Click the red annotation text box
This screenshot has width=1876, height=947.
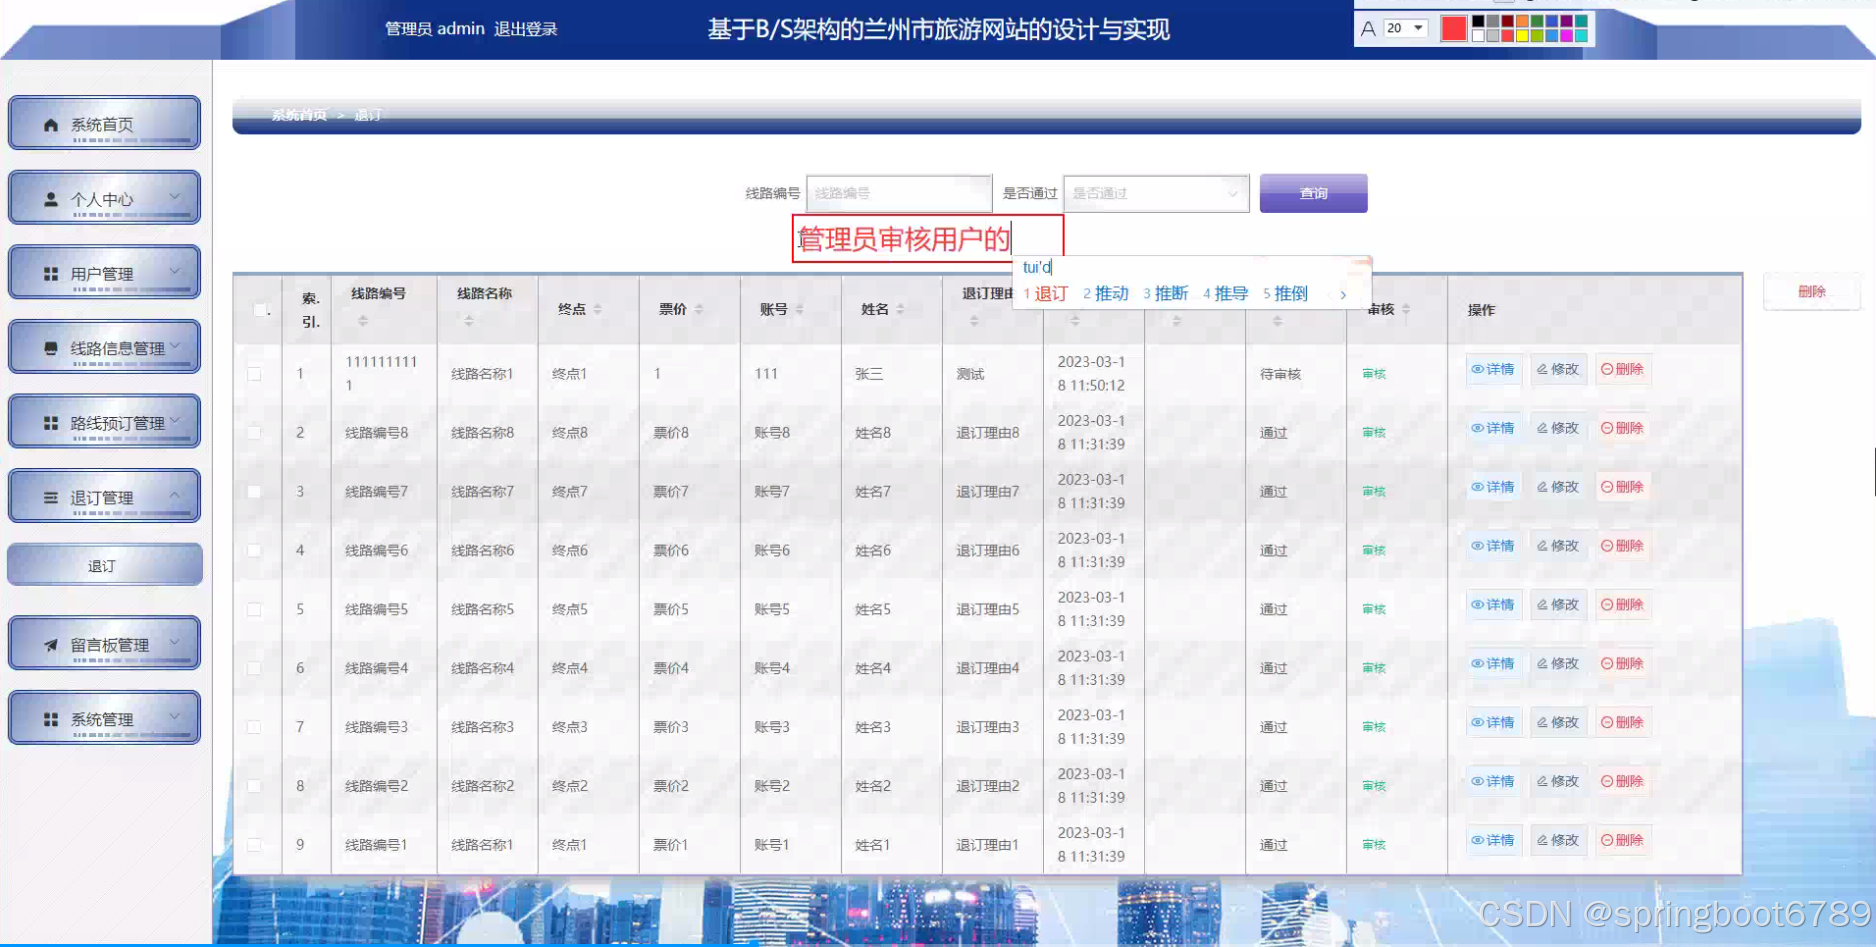click(927, 239)
